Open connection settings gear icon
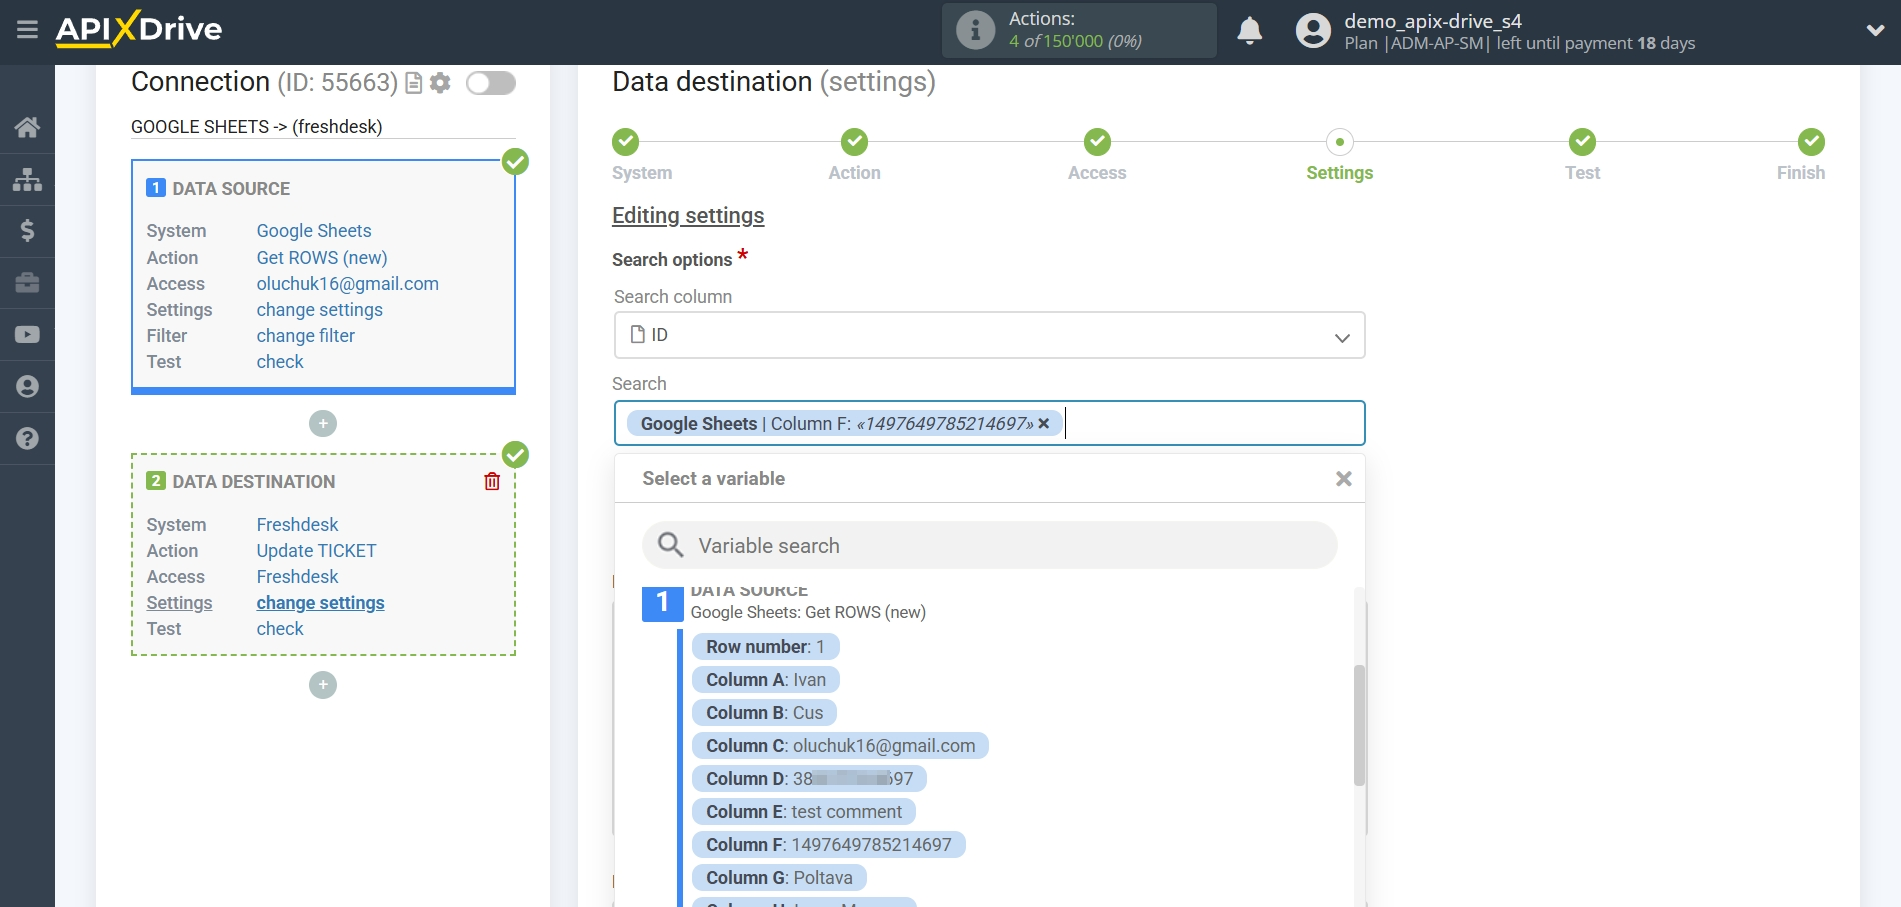 click(x=440, y=83)
